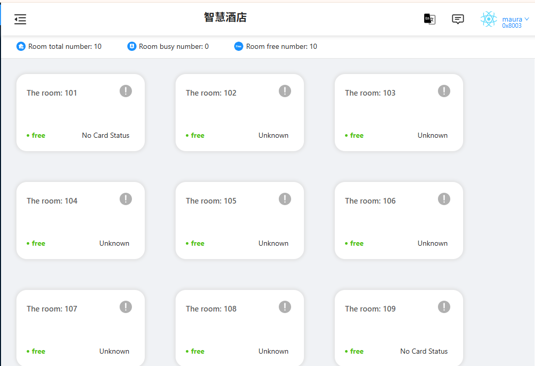Click the free status in room 104

click(x=36, y=243)
